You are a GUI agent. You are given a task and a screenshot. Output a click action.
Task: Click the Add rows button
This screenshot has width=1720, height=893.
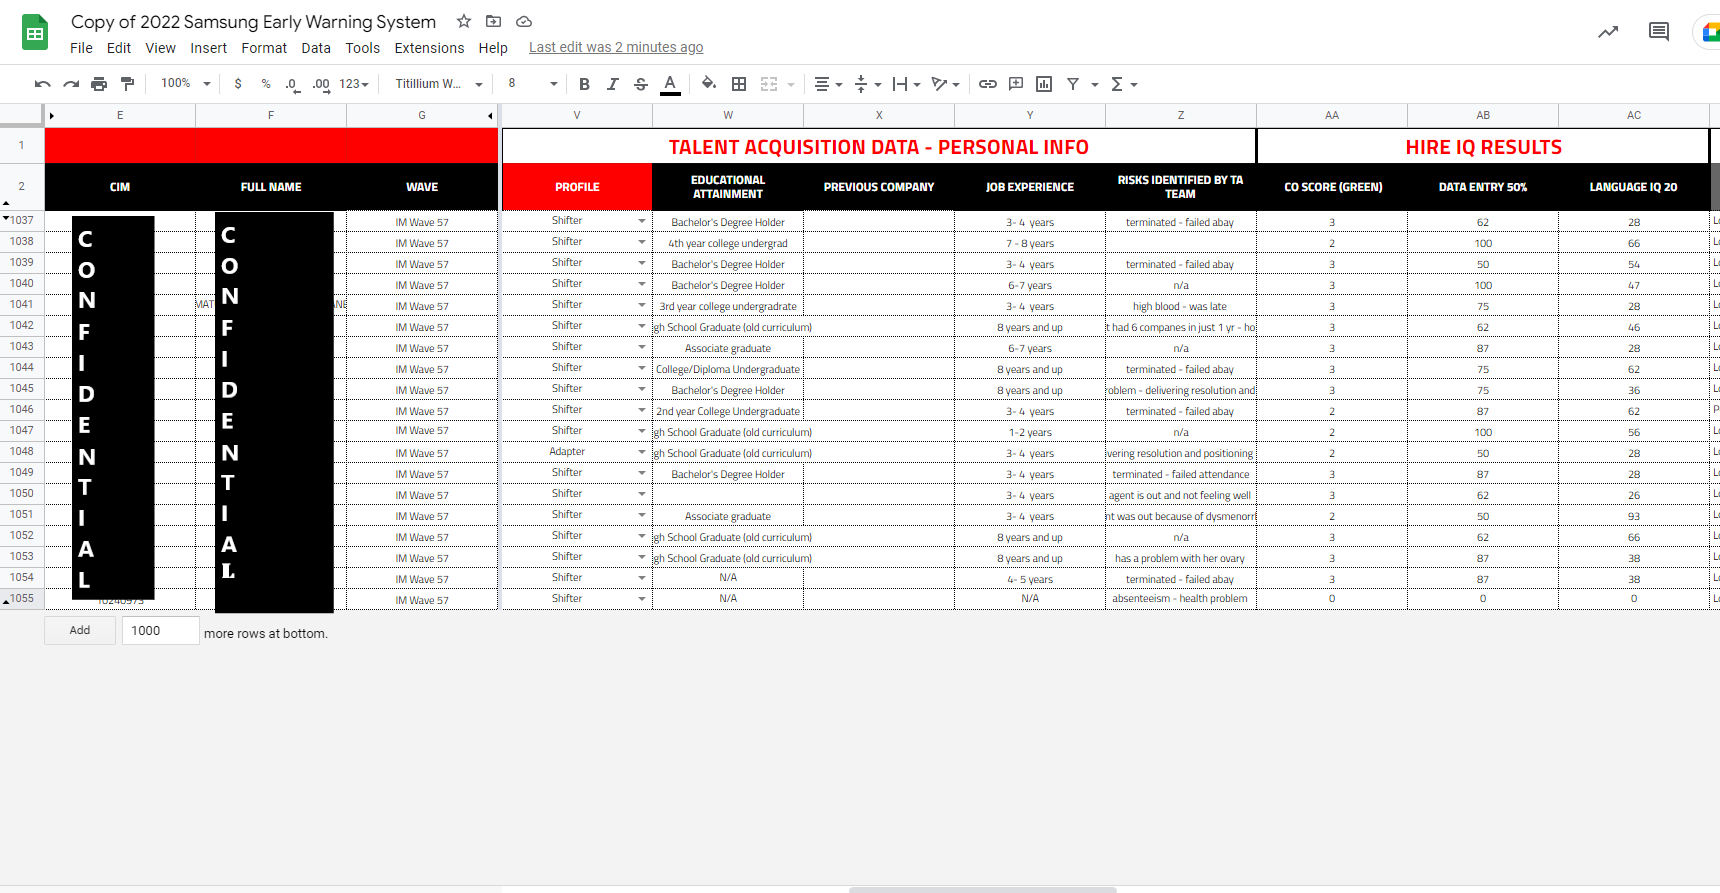click(80, 630)
